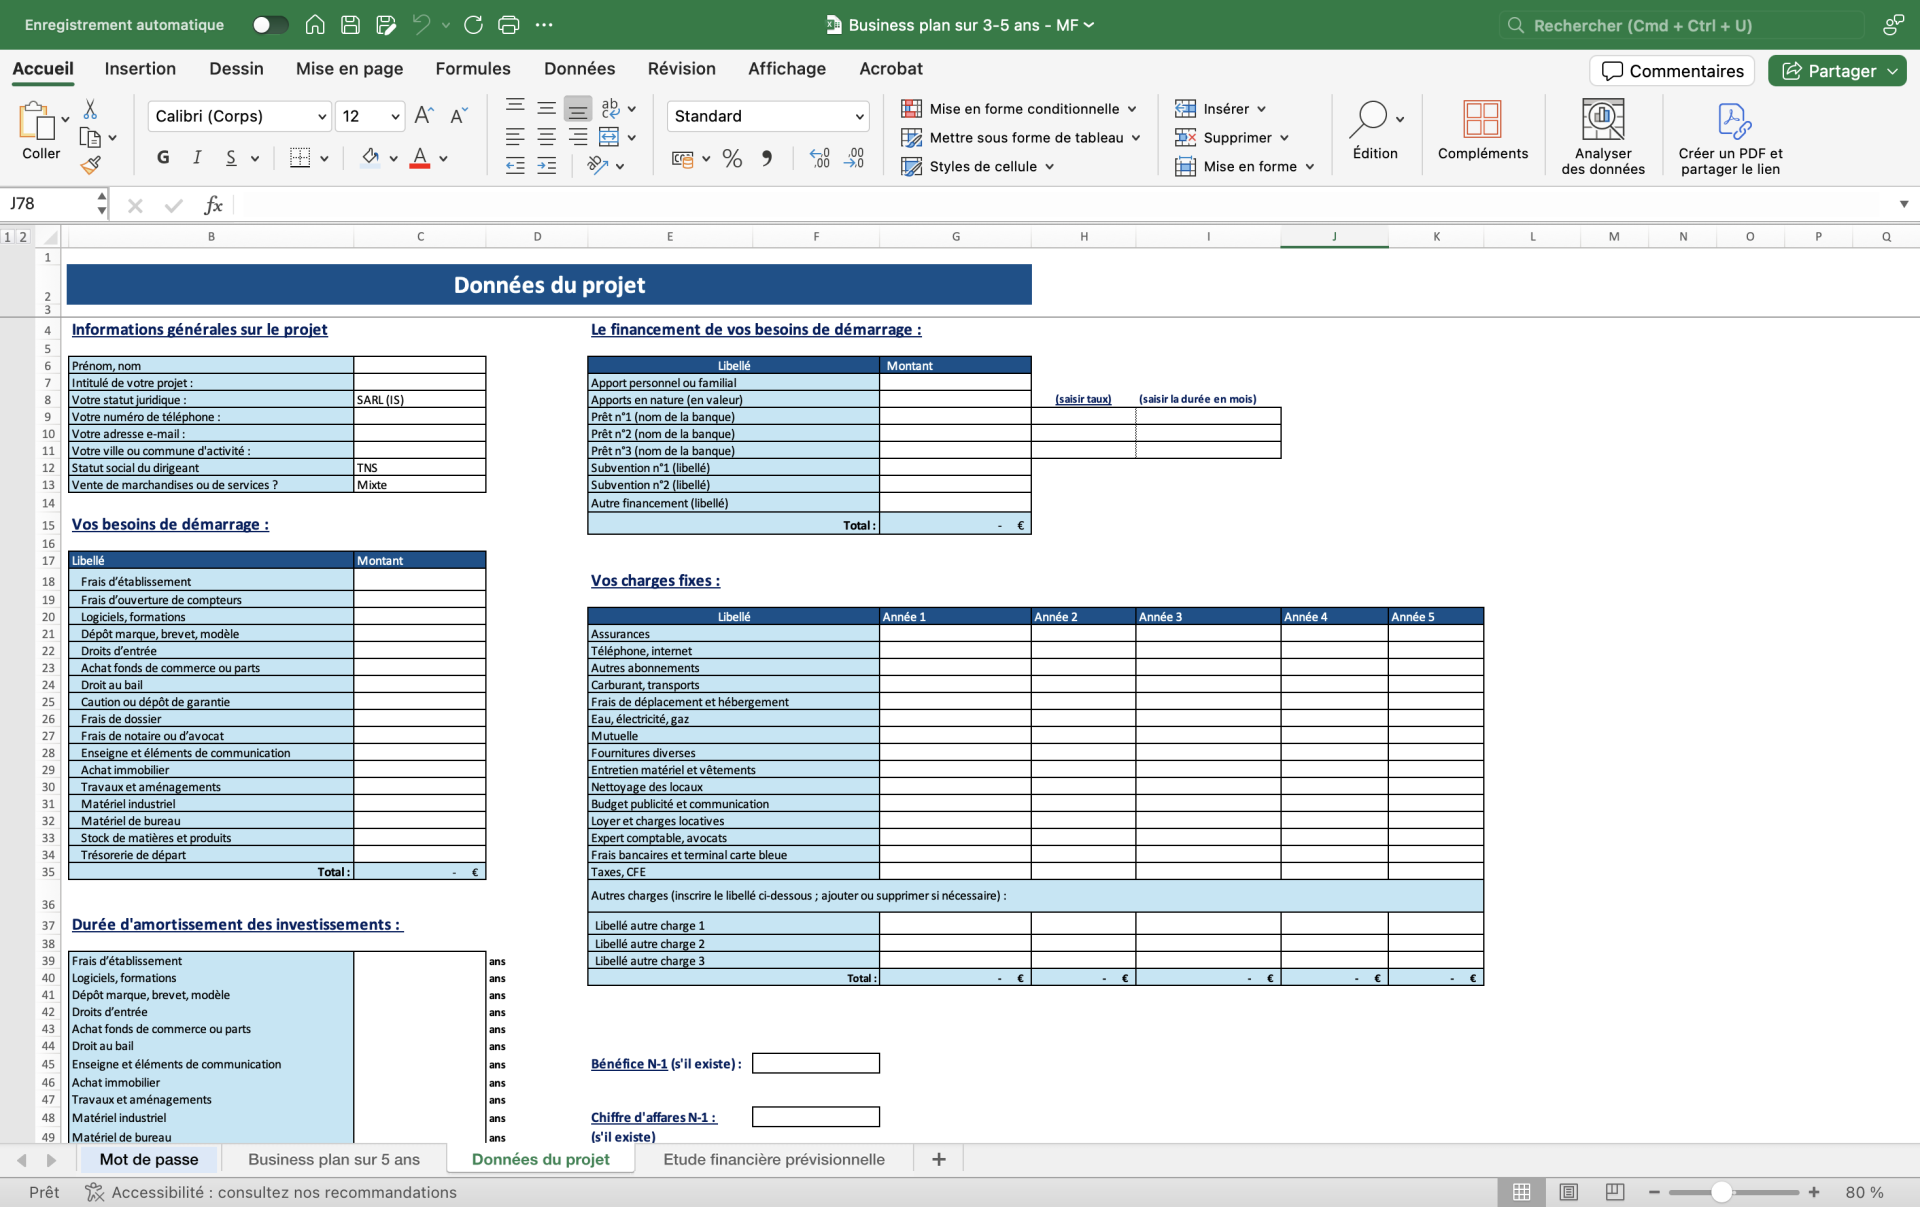Click in the Rechercher search field

1682,25
